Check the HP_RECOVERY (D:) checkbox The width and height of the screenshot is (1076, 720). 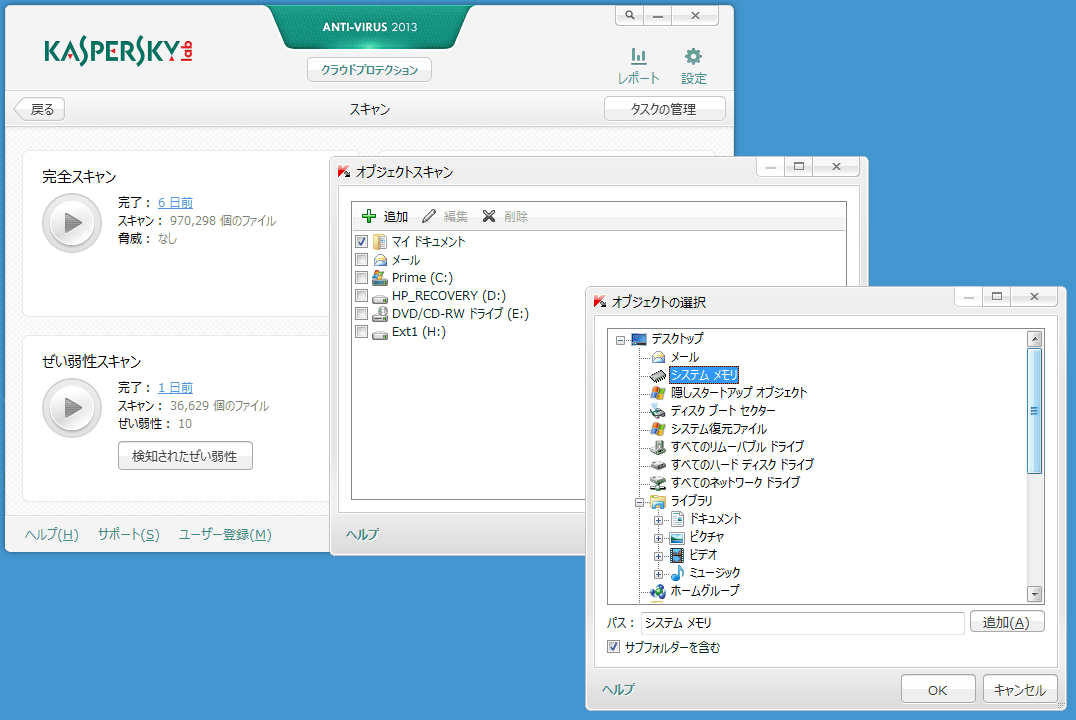click(x=362, y=296)
